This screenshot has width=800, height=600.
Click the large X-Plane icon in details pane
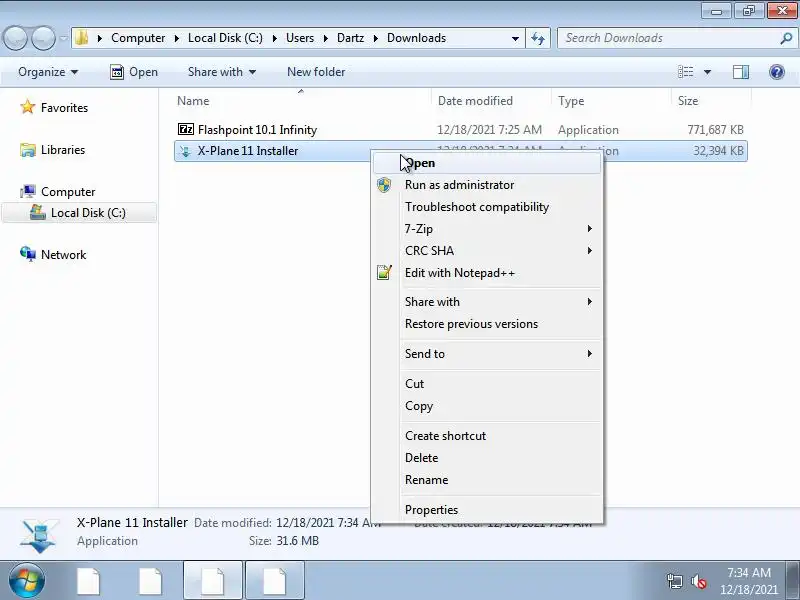click(39, 536)
